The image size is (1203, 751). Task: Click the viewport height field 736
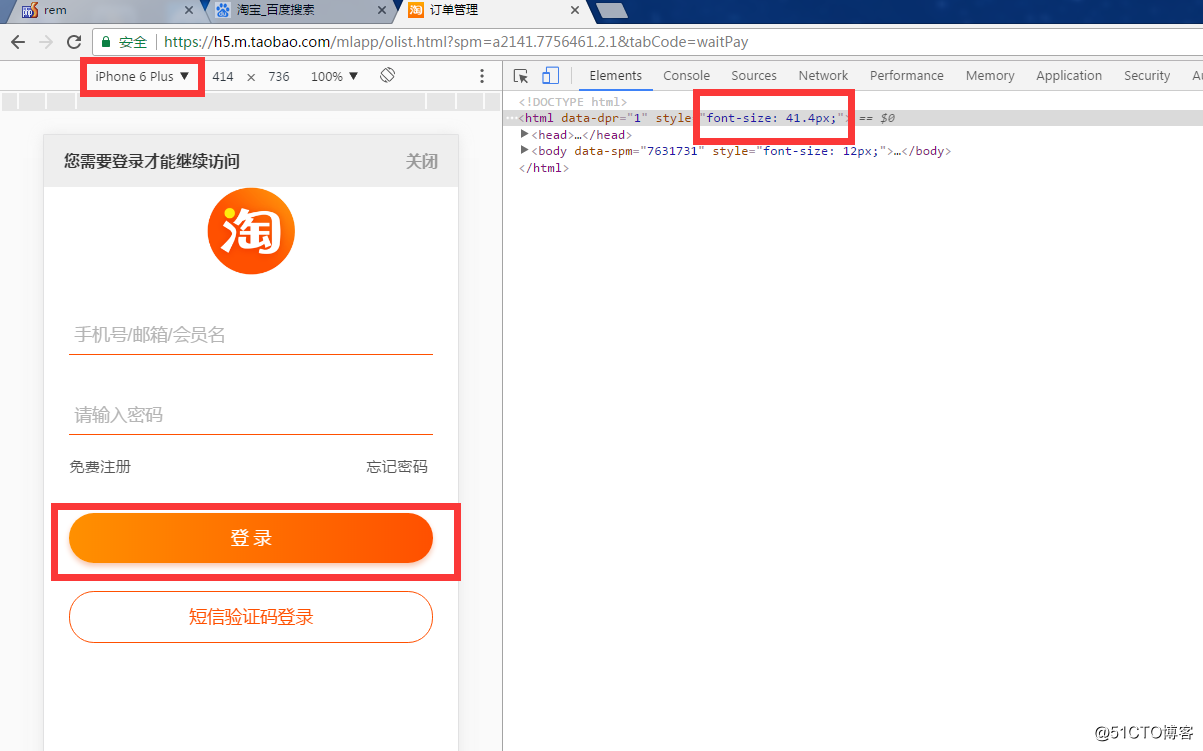(279, 76)
